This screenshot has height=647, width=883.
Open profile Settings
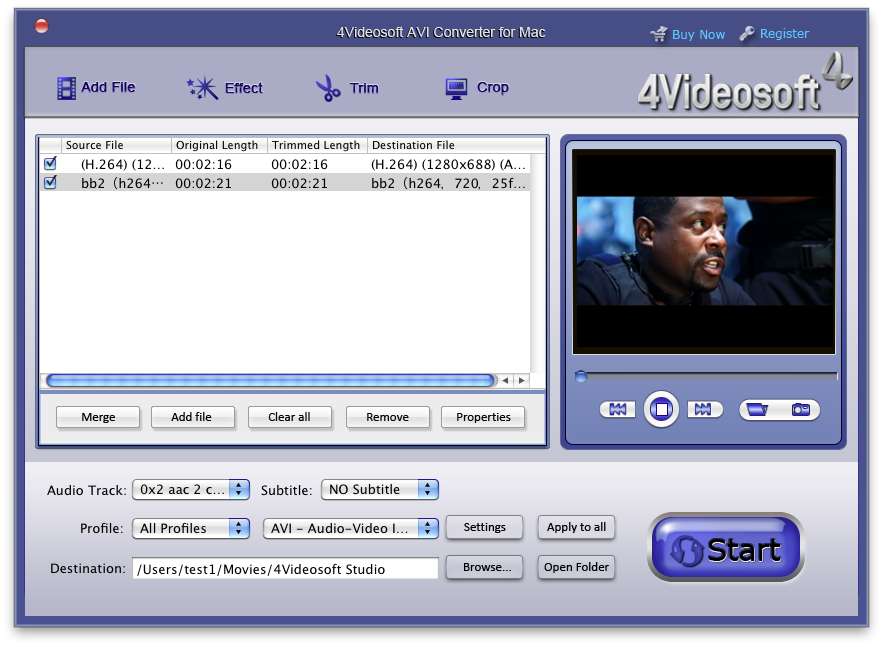(484, 527)
